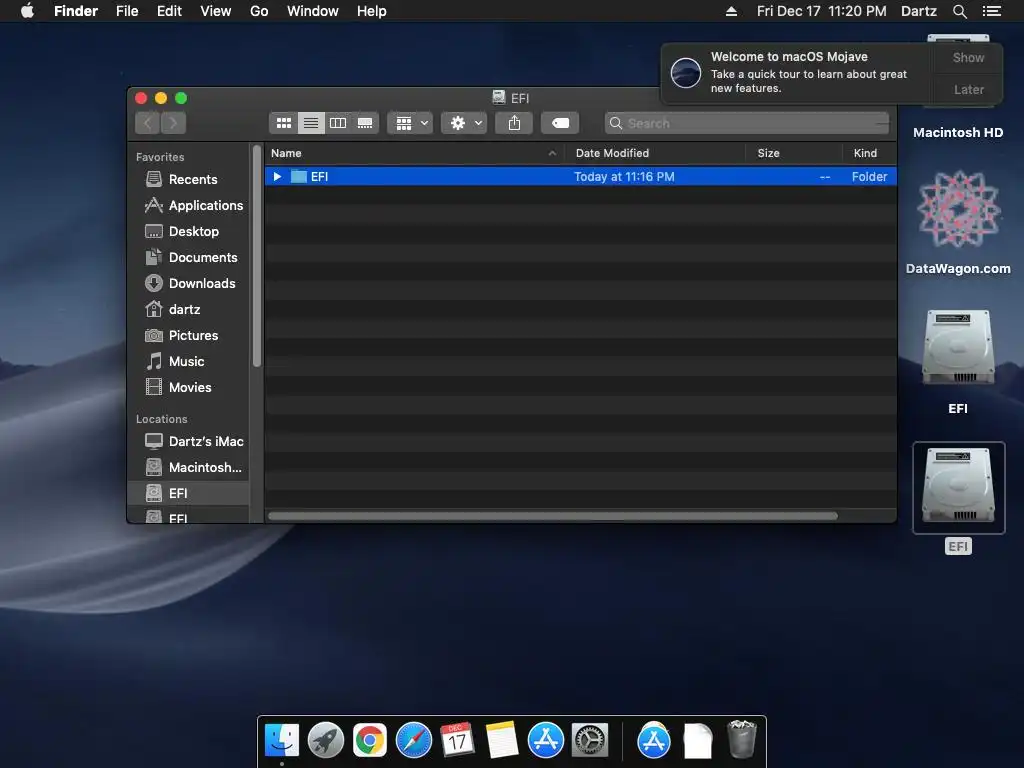The width and height of the screenshot is (1024, 768).
Task: Open the View menu
Action: (x=216, y=11)
